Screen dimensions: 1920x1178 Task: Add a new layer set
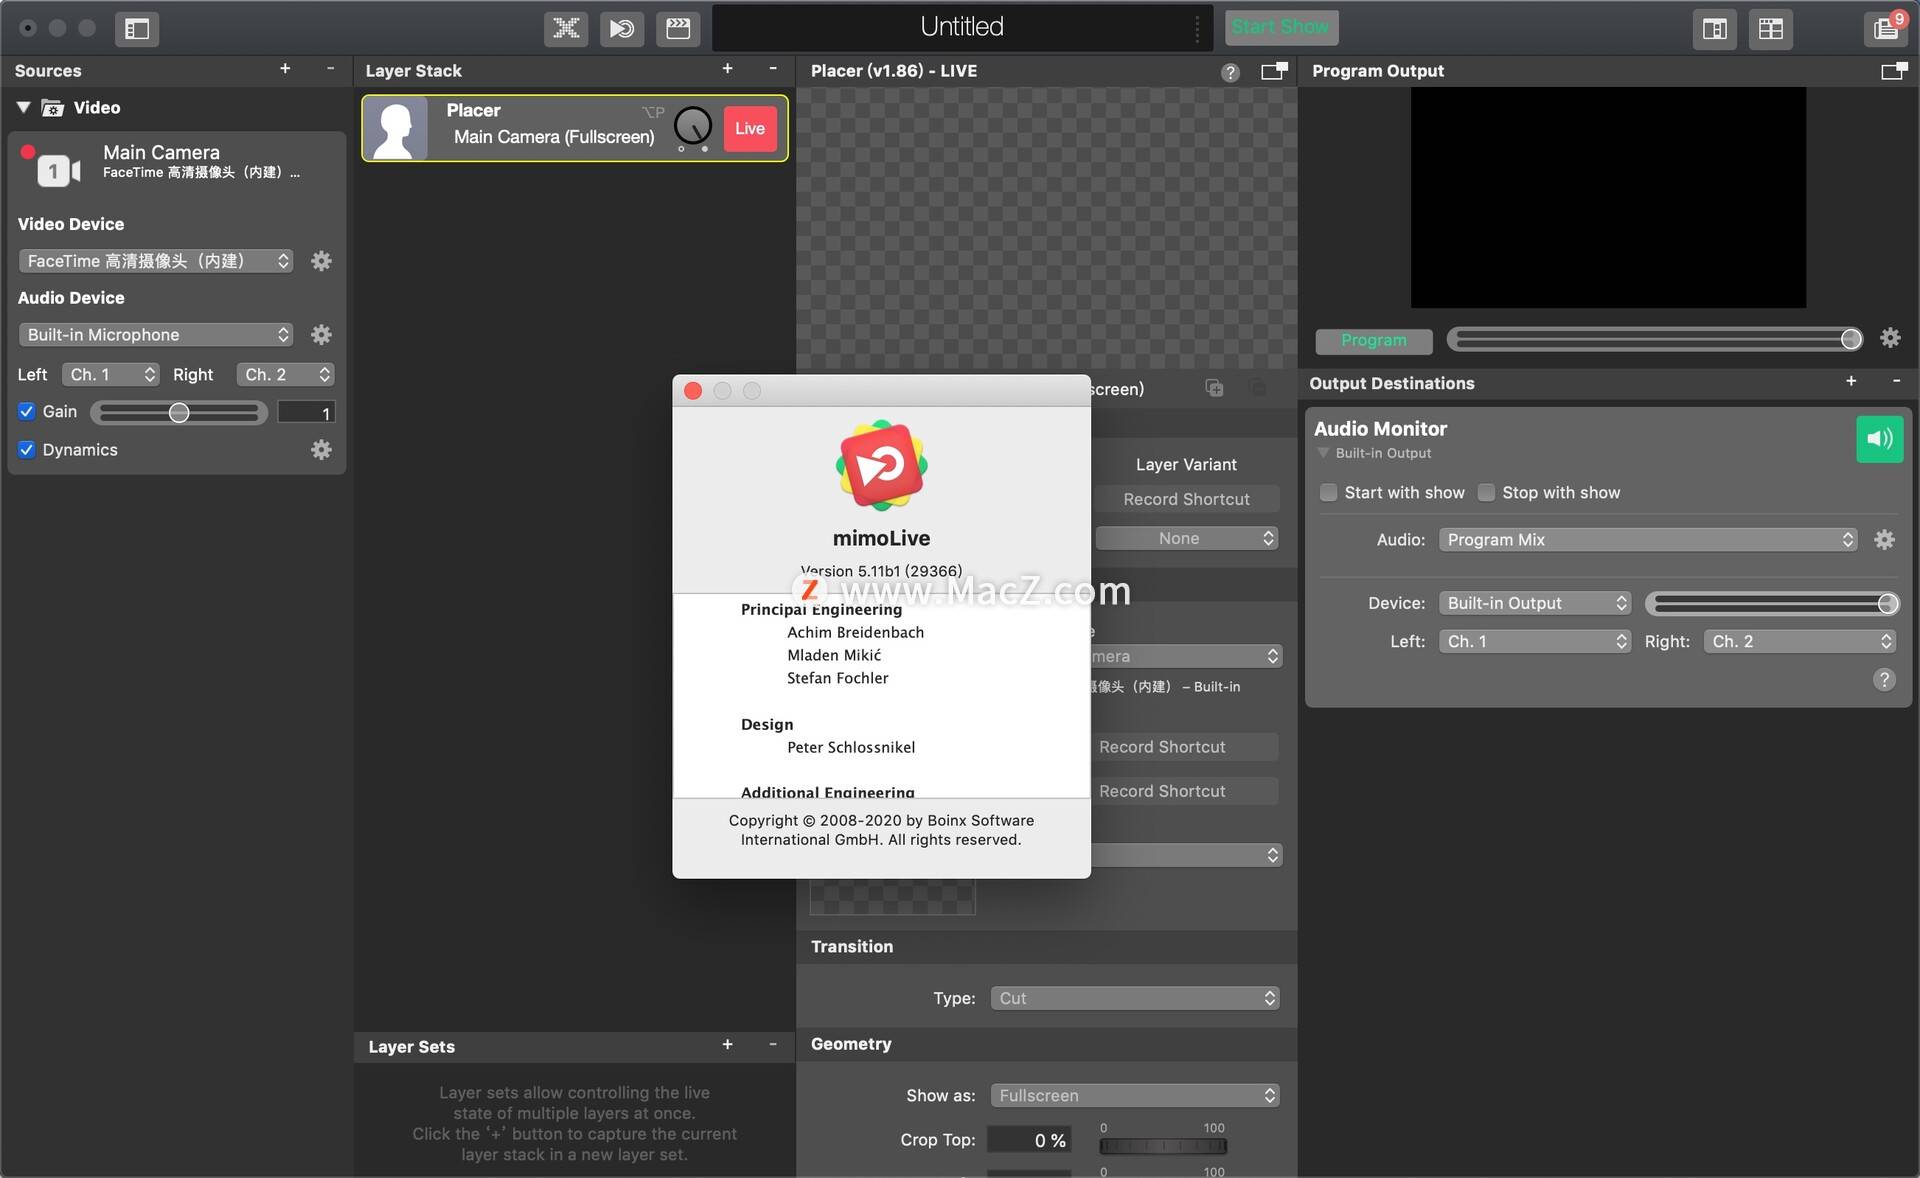tap(727, 1045)
